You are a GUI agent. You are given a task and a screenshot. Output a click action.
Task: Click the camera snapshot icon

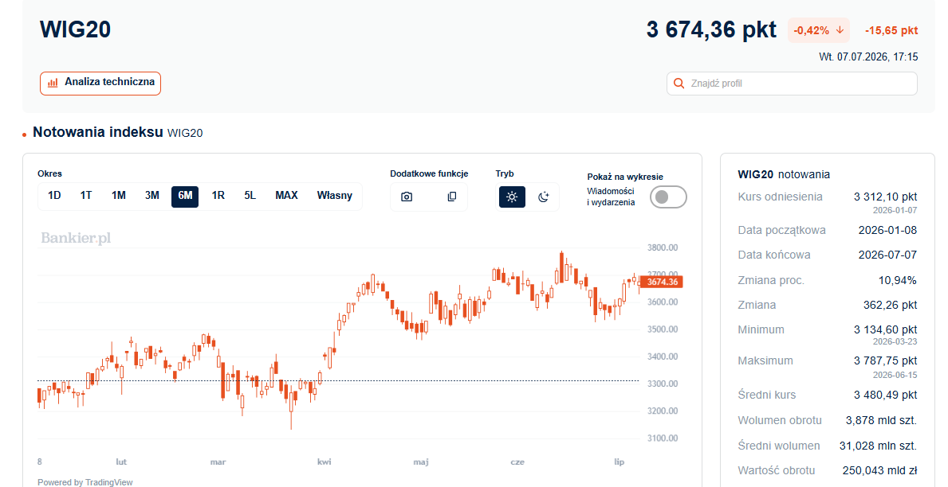pos(407,197)
